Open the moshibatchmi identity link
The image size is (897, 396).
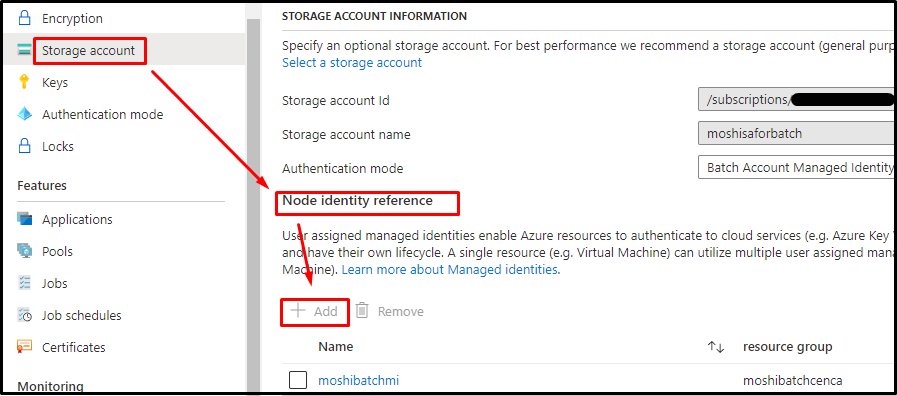click(x=359, y=380)
